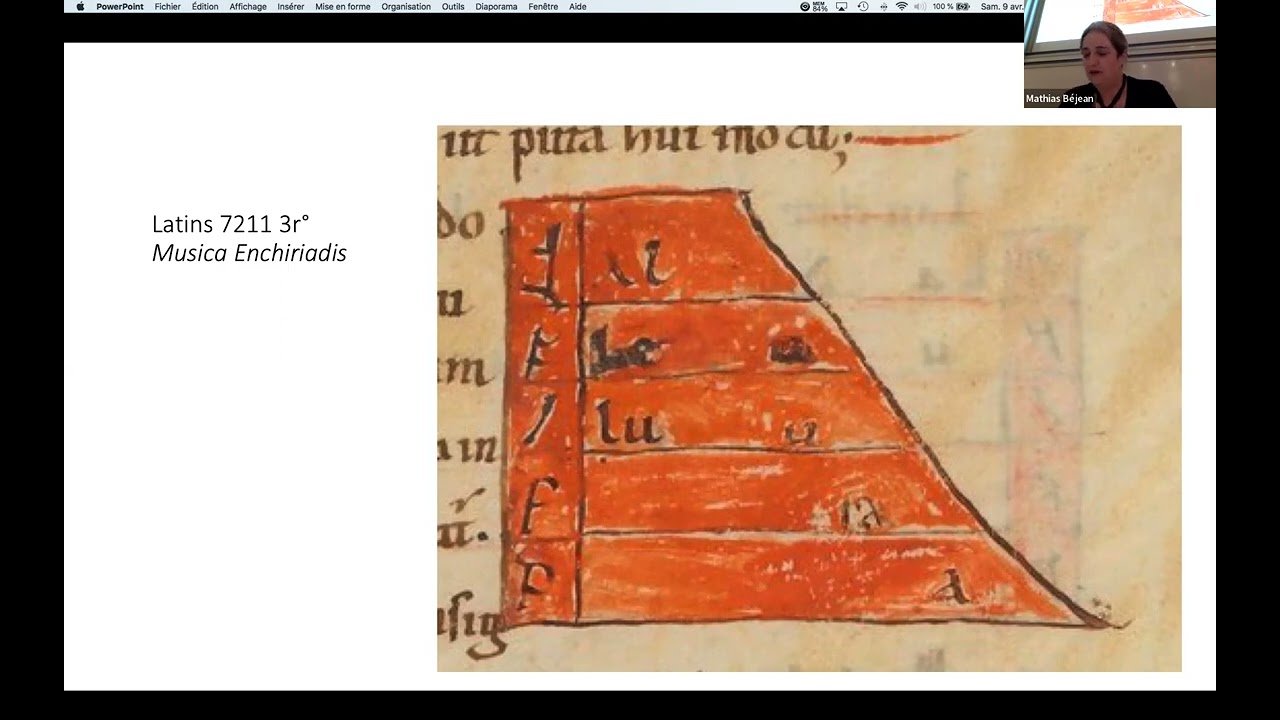The image size is (1280, 720).
Task: Open the Aide menu
Action: click(x=578, y=6)
